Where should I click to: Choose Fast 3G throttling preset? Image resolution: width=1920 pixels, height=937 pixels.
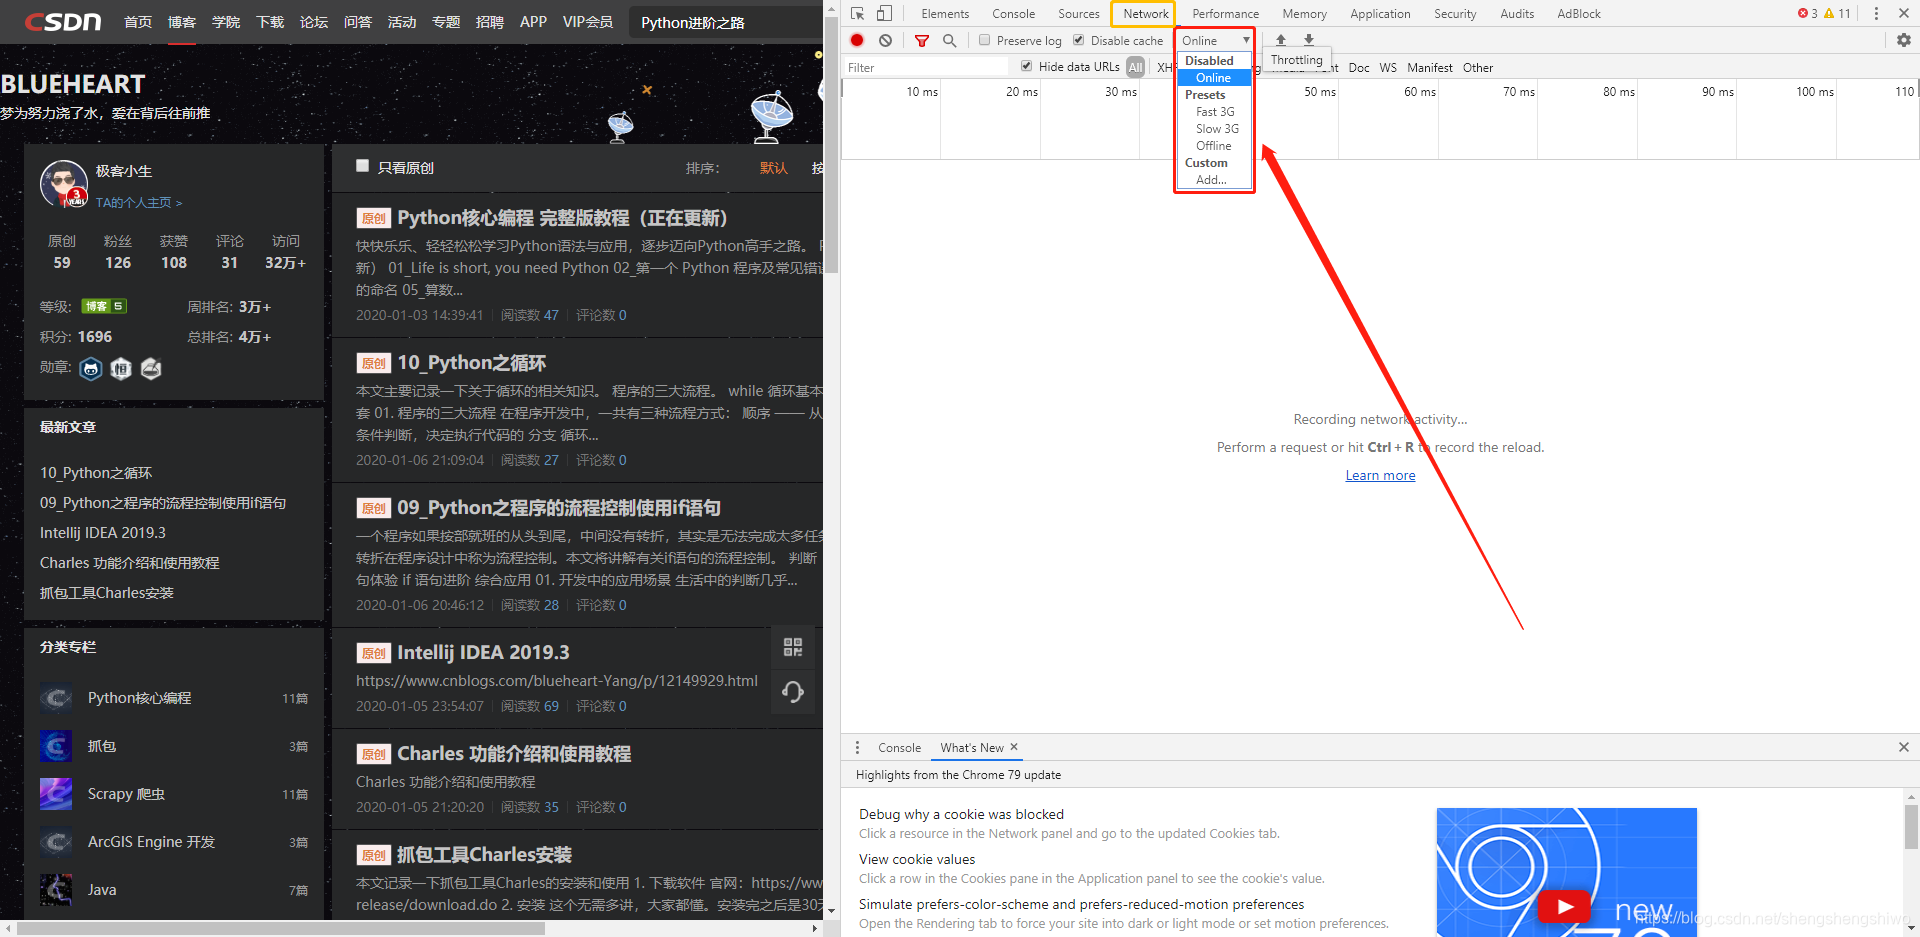(x=1214, y=112)
